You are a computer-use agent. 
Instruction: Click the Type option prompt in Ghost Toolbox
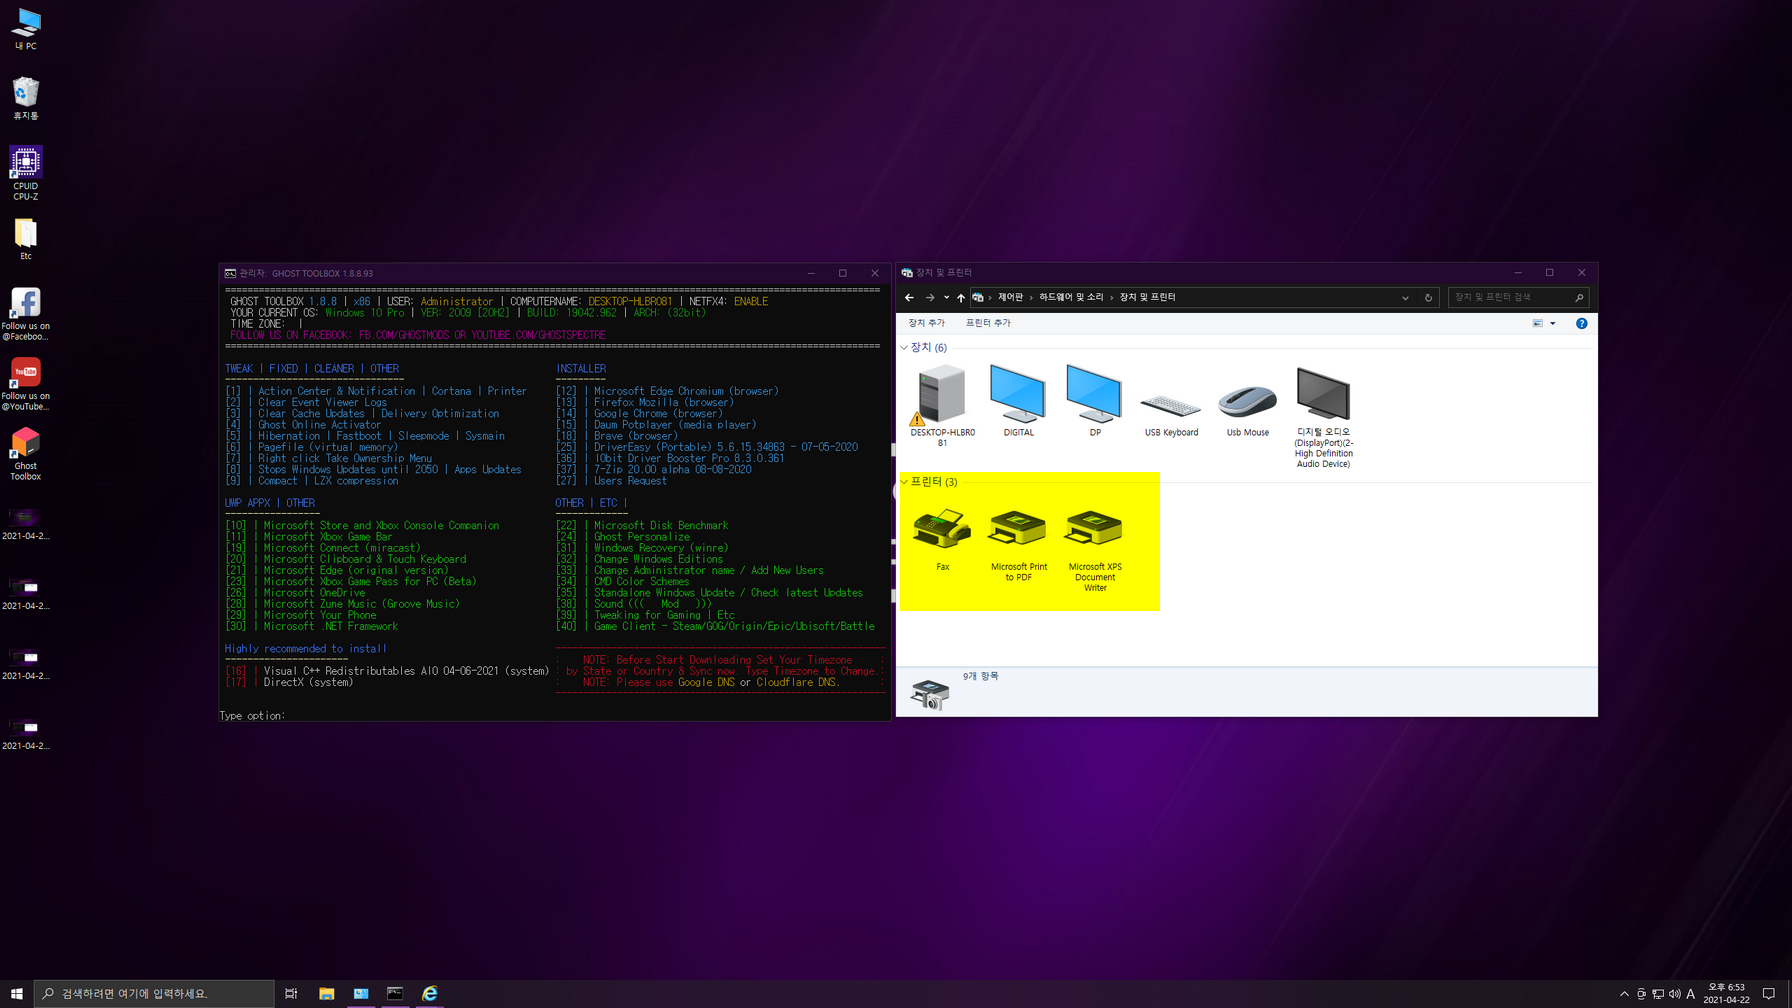point(252,716)
